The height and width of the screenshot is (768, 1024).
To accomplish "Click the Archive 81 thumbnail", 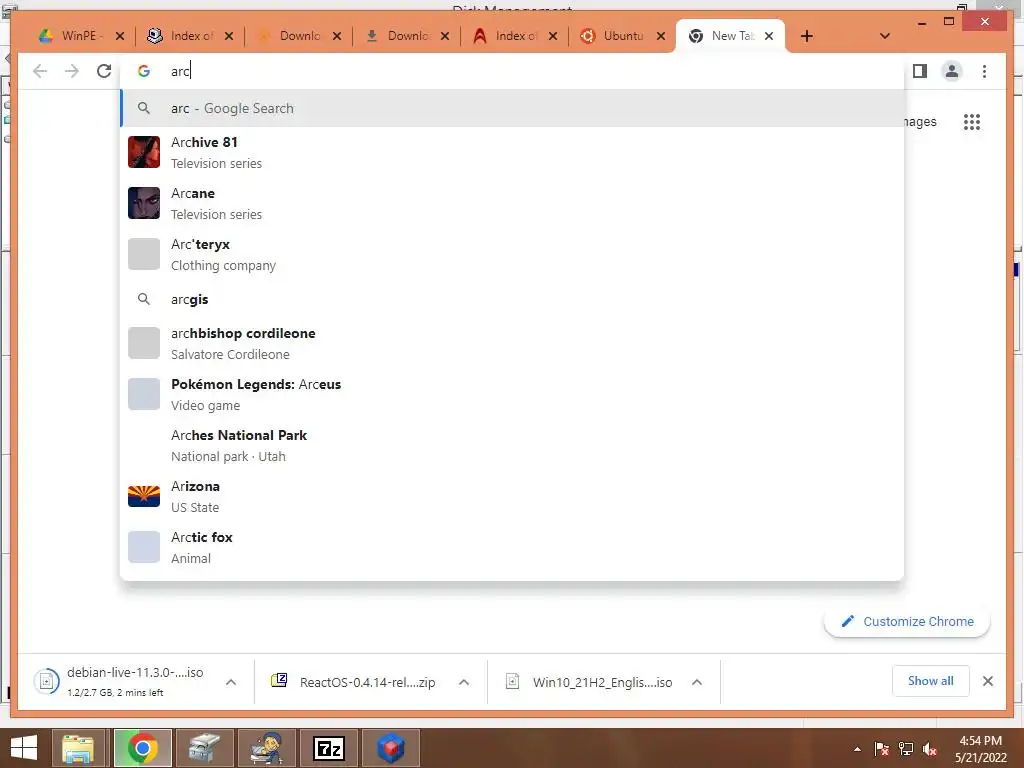I will [x=144, y=152].
